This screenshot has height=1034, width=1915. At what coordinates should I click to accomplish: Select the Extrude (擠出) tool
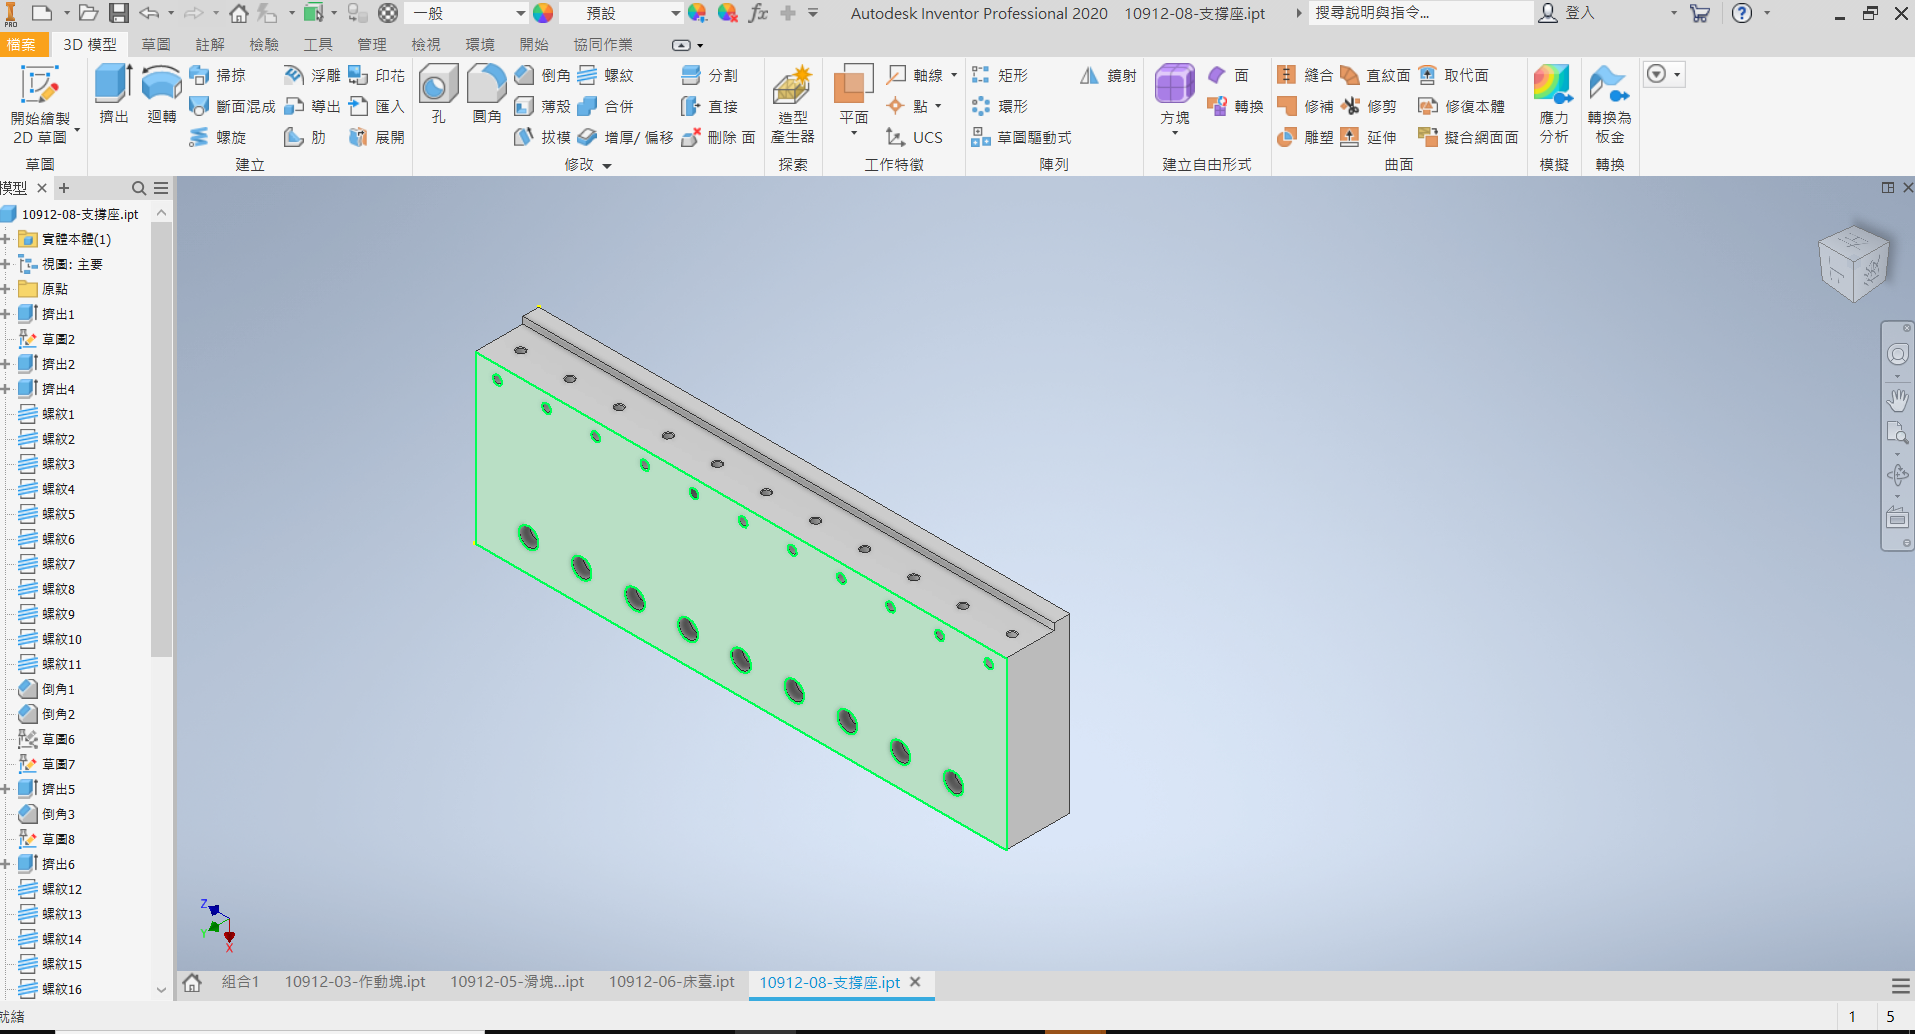click(x=113, y=92)
